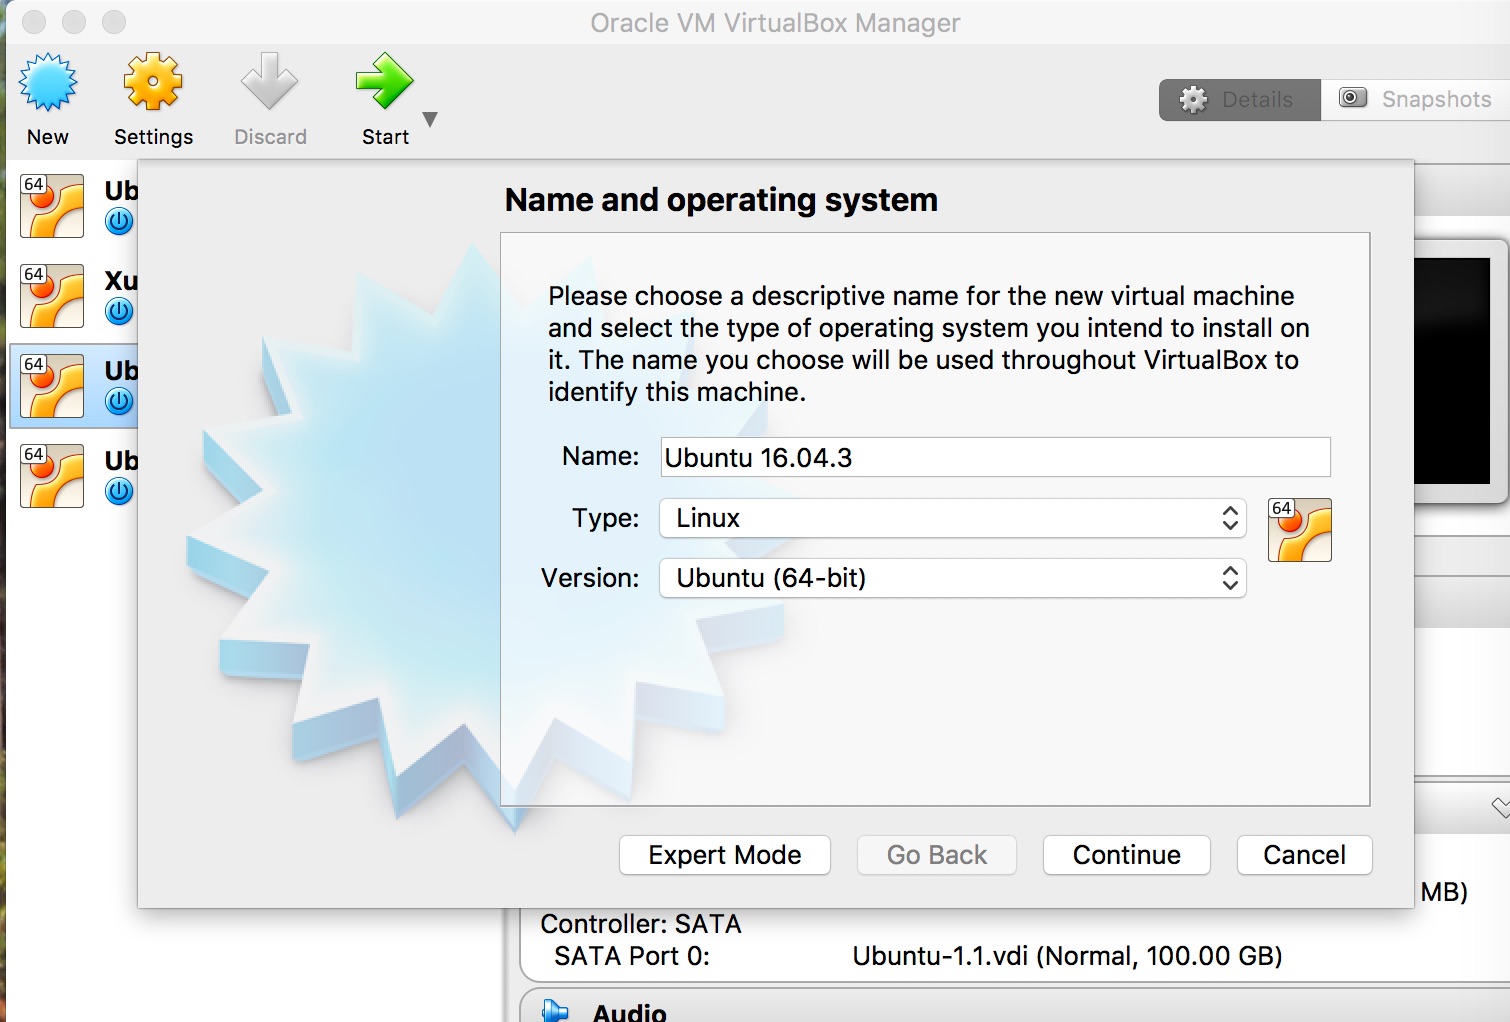Click the Audio section speaker icon
Screen dimensions: 1510x1022
pyautogui.click(x=555, y=1010)
